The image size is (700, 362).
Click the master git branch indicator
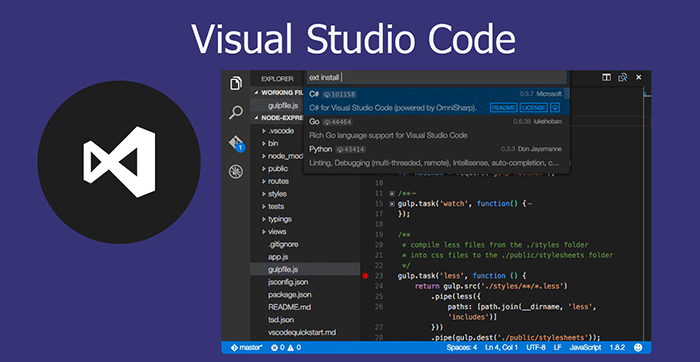(x=246, y=347)
